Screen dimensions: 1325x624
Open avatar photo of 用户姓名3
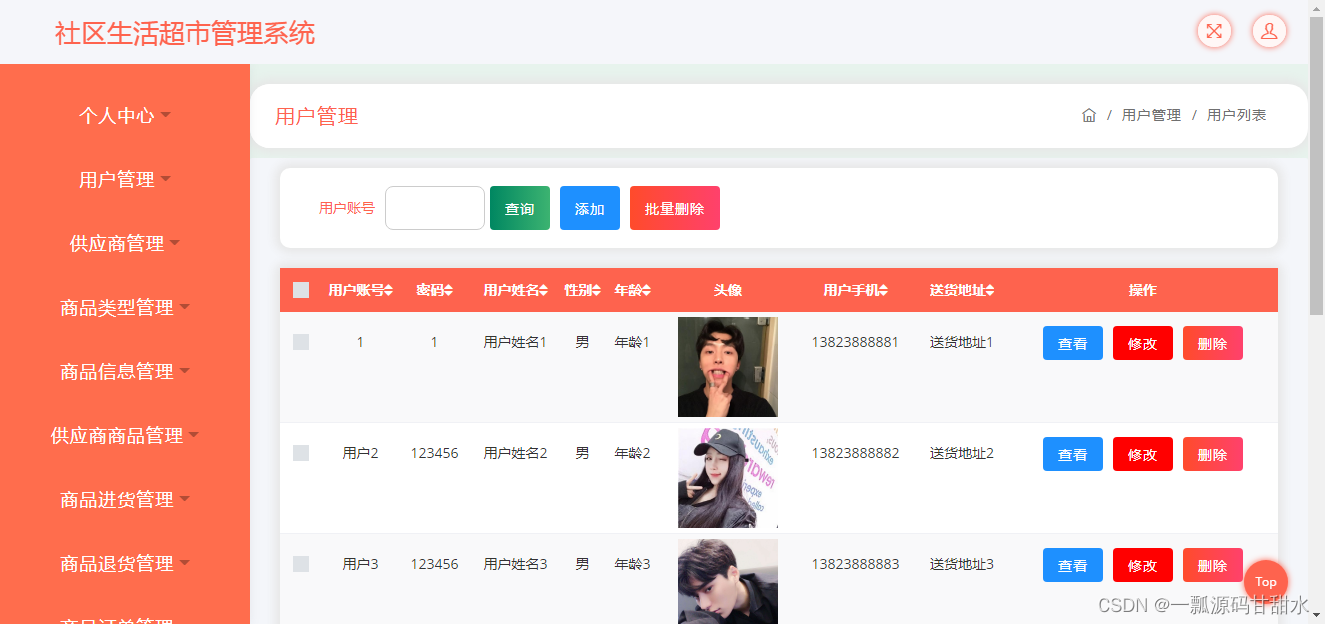click(728, 581)
